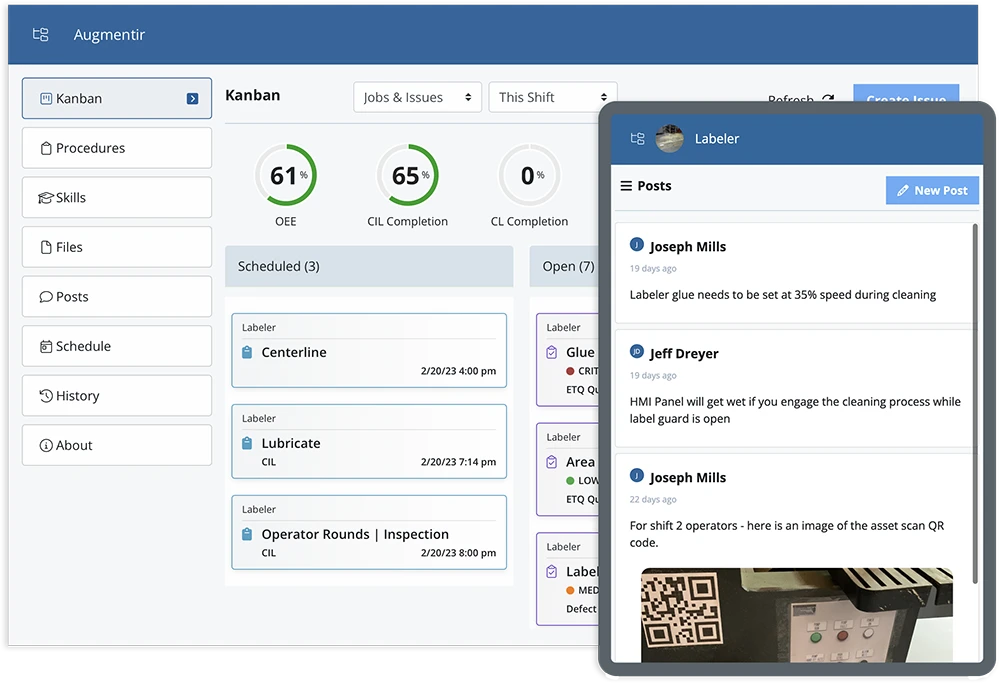1000x683 pixels.
Task: Click the Centerline job clipboard icon
Action: pos(247,353)
